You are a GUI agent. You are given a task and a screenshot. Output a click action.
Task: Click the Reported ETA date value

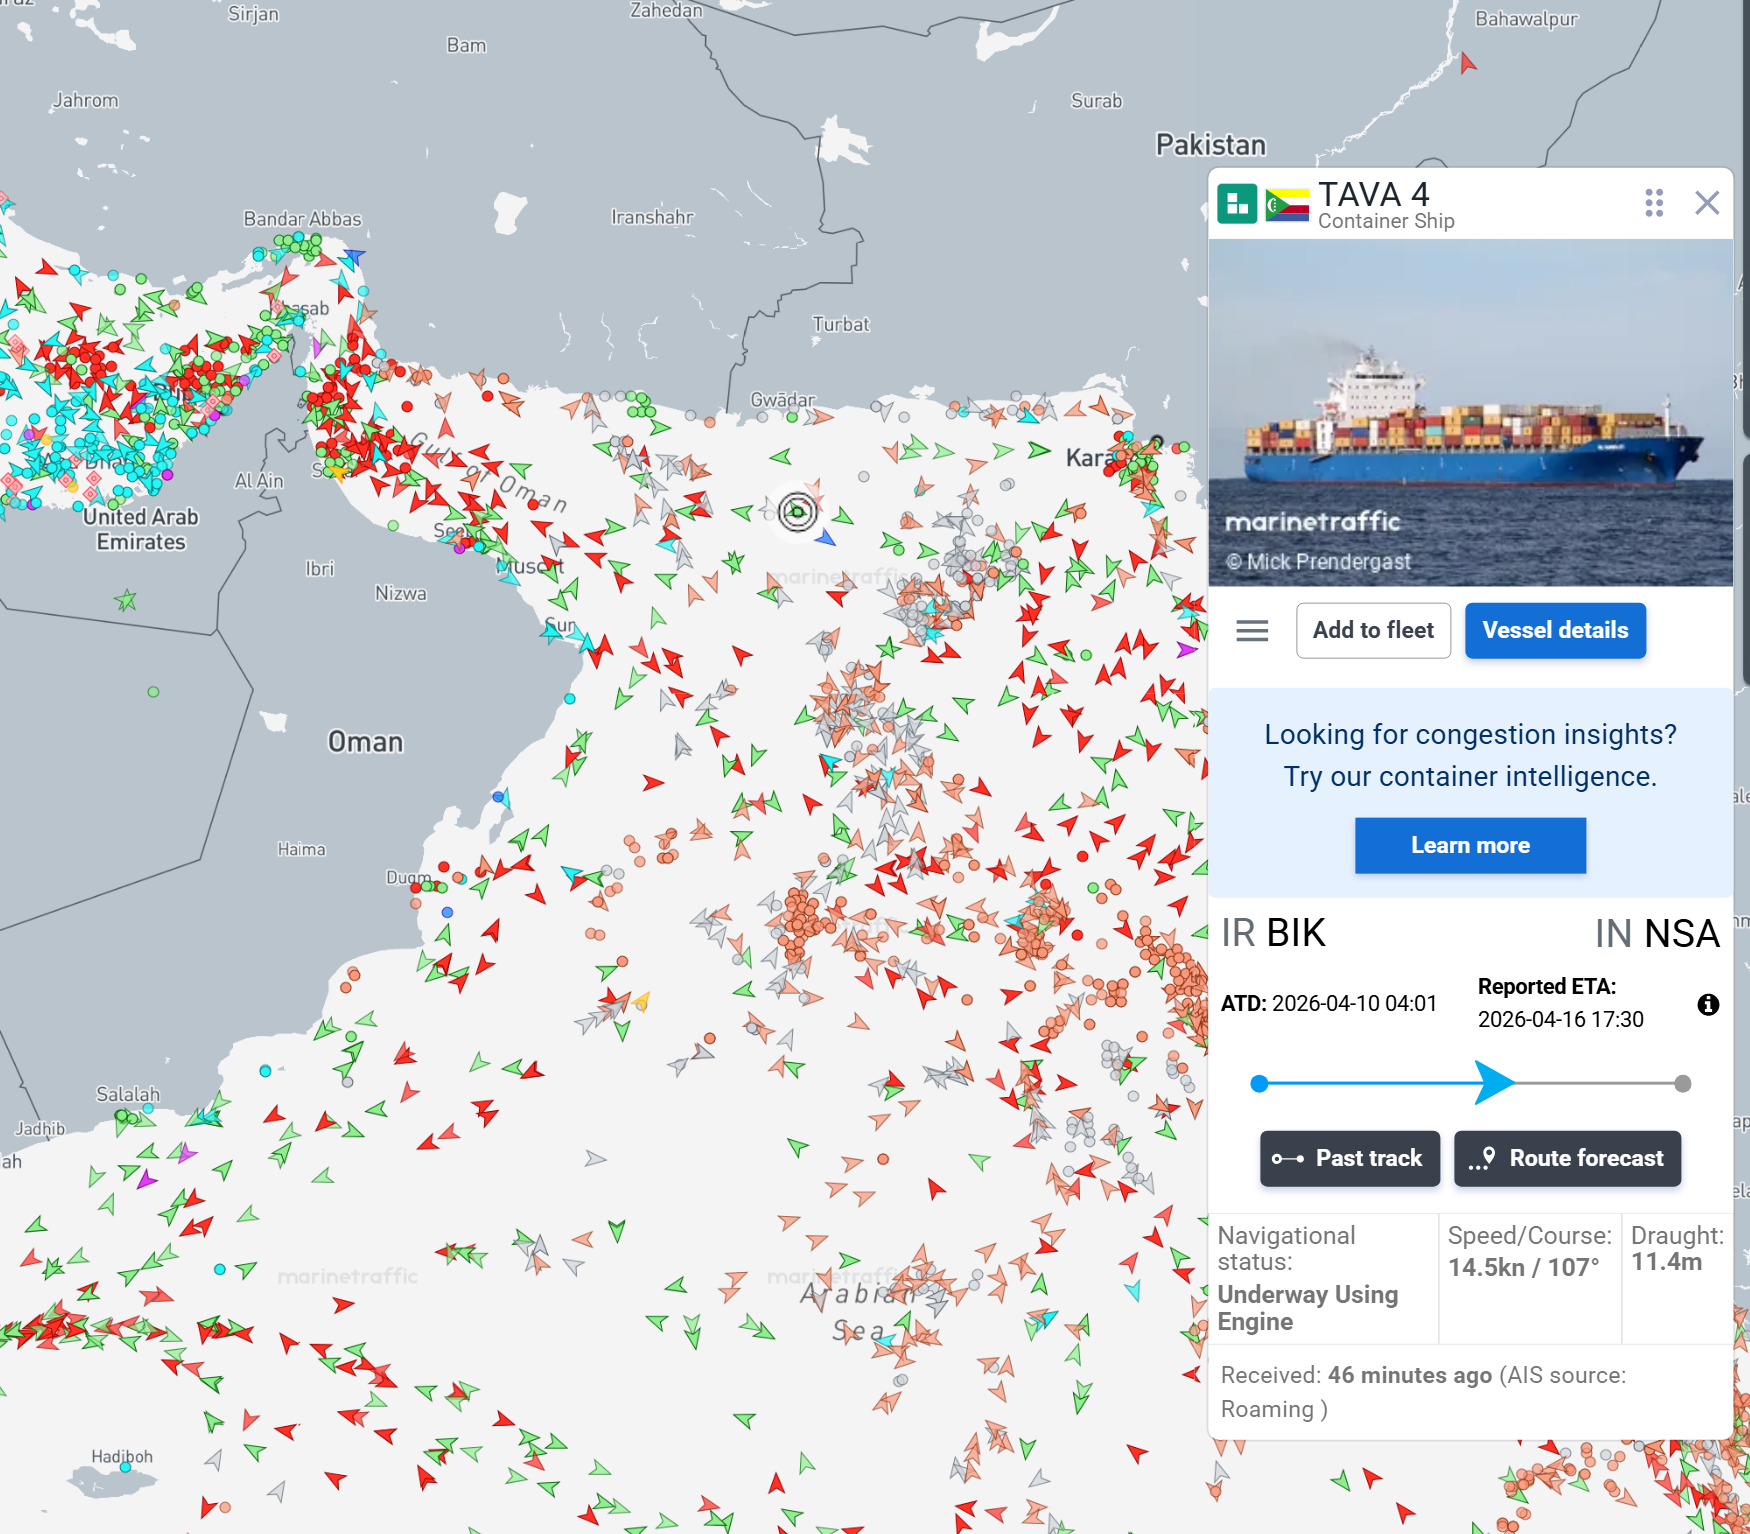[1561, 1019]
